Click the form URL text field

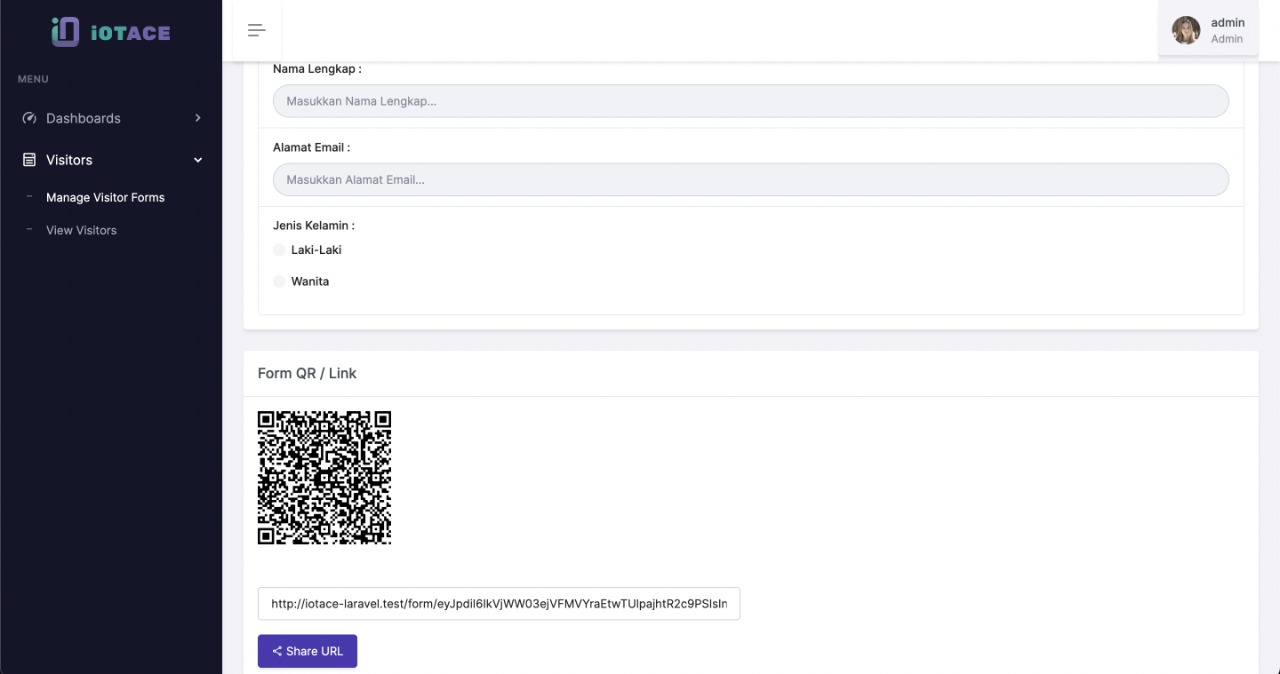[x=499, y=604]
